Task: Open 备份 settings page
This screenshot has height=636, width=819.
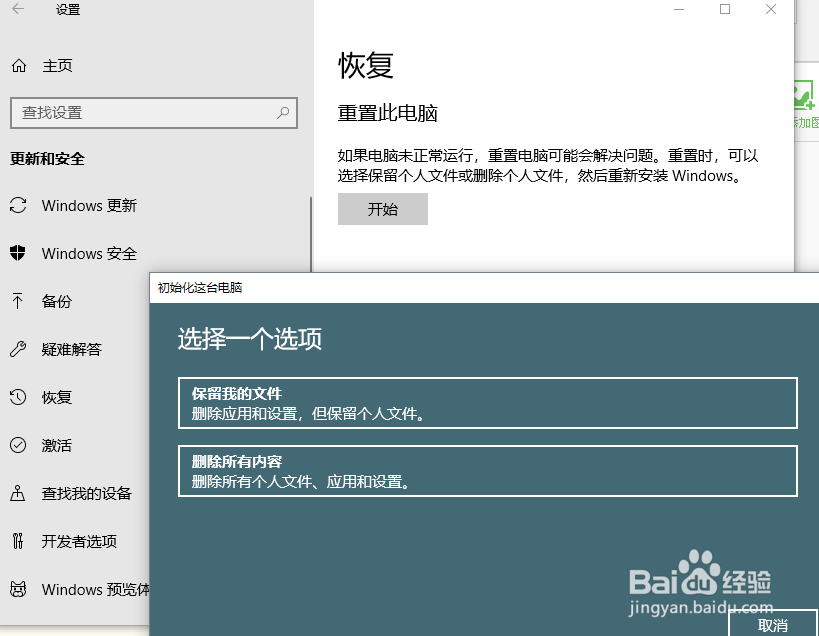Action: tap(56, 301)
